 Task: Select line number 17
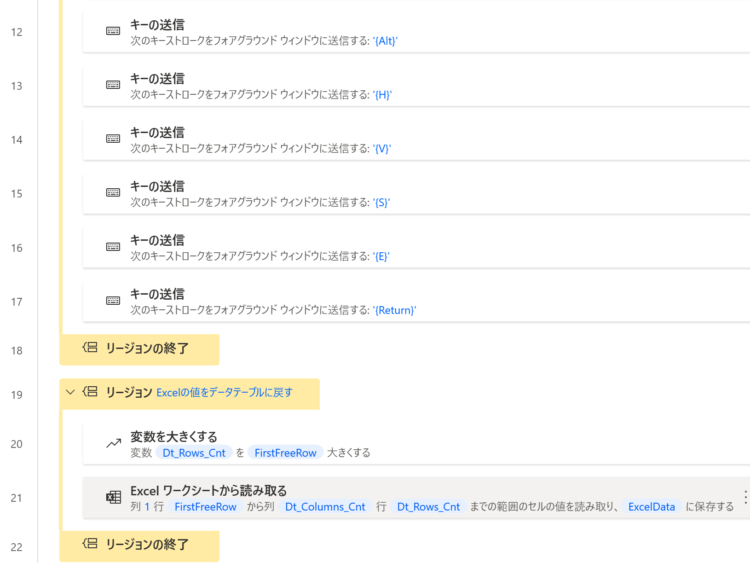(x=17, y=302)
